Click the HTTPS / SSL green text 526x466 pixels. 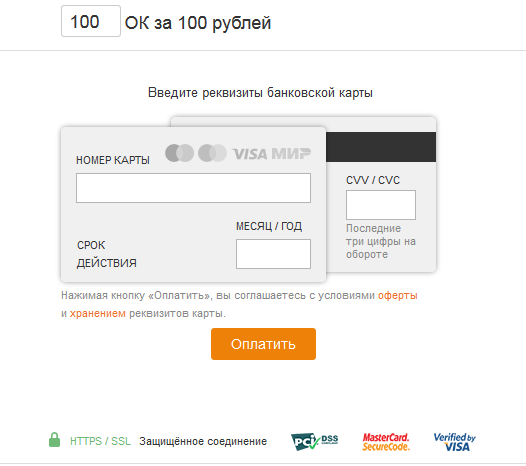coord(100,441)
